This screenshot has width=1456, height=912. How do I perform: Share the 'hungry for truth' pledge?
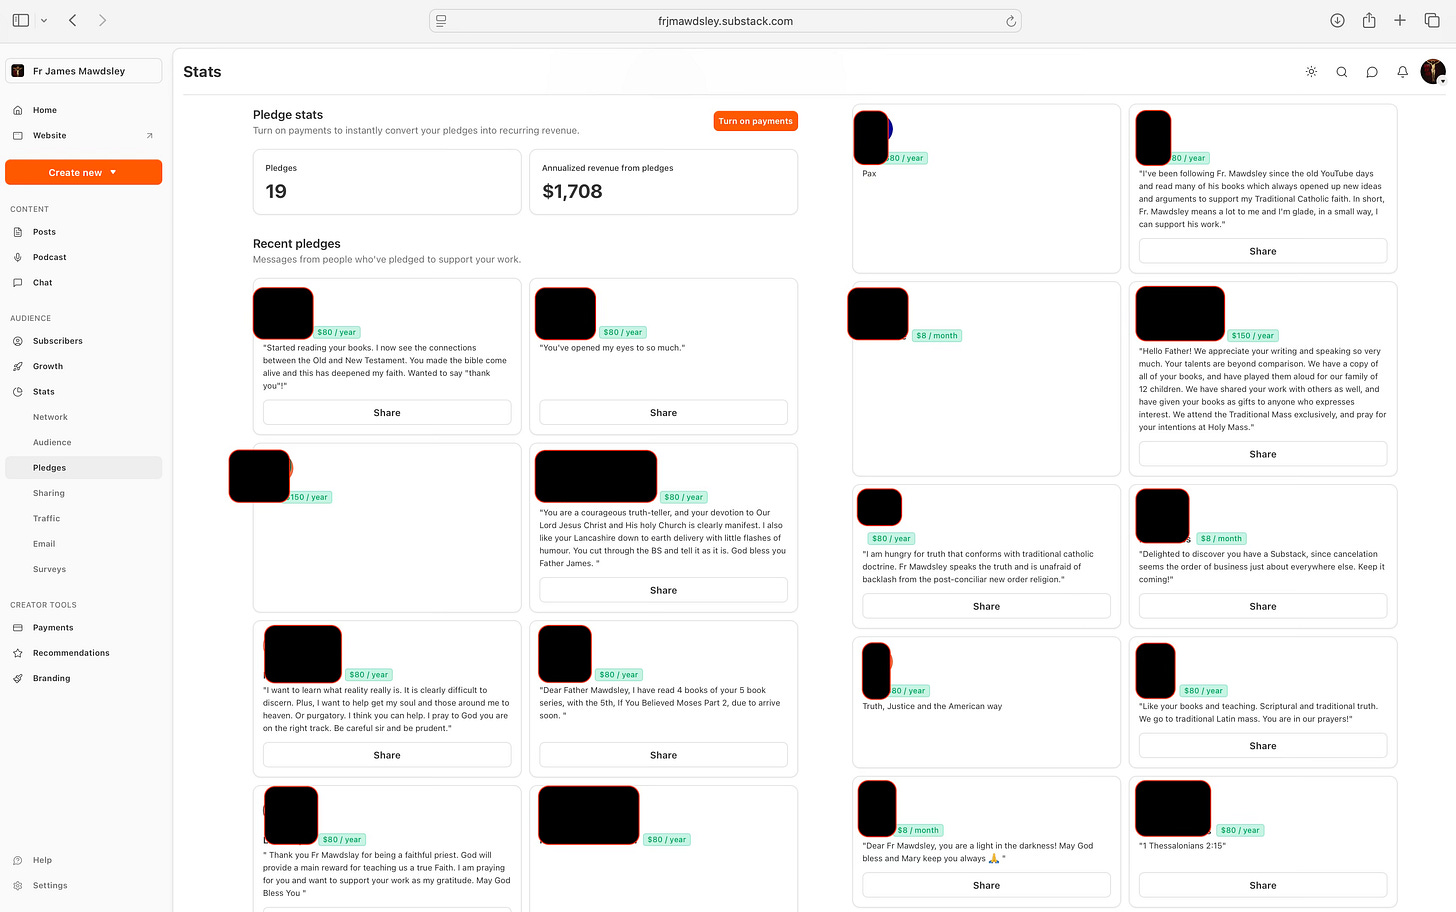click(986, 606)
